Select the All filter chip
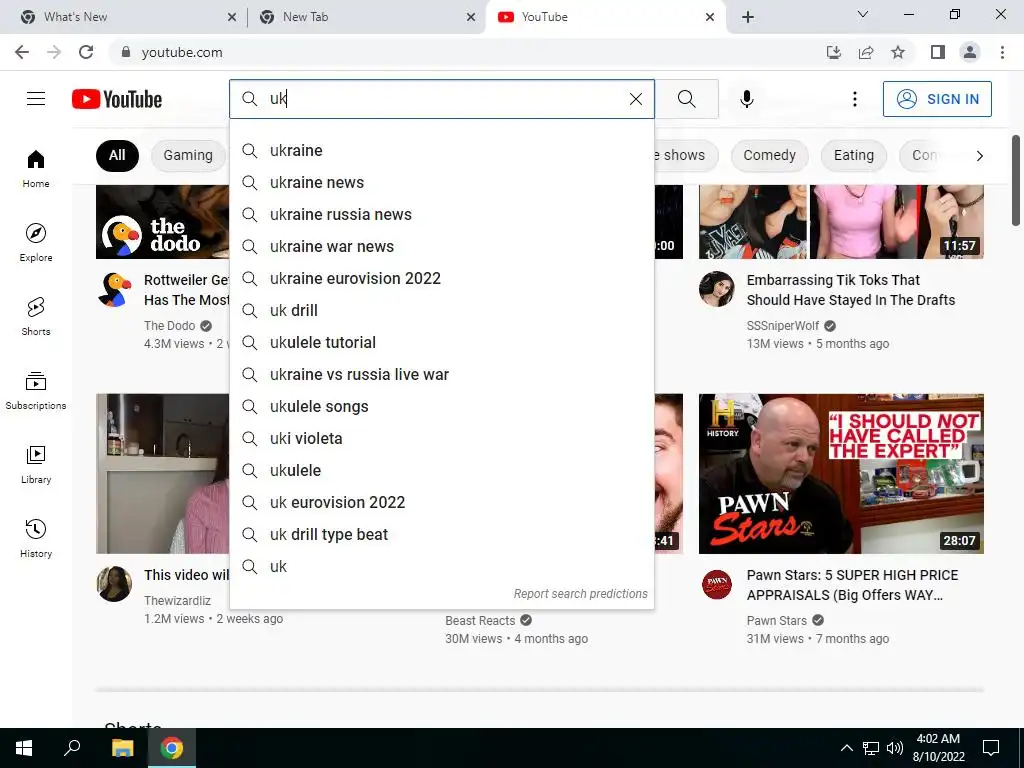This screenshot has height=768, width=1024. [x=117, y=155]
